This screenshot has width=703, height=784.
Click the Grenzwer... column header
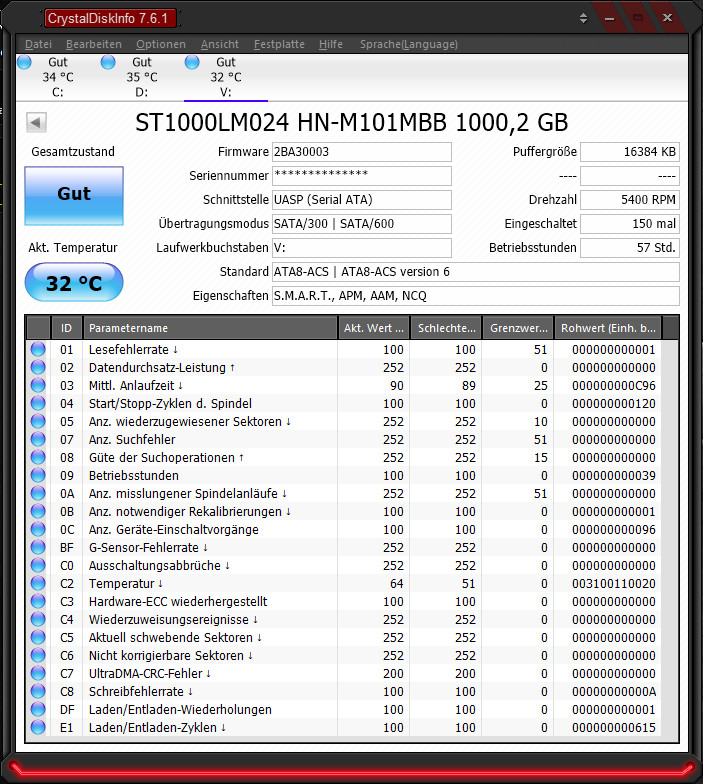(518, 328)
